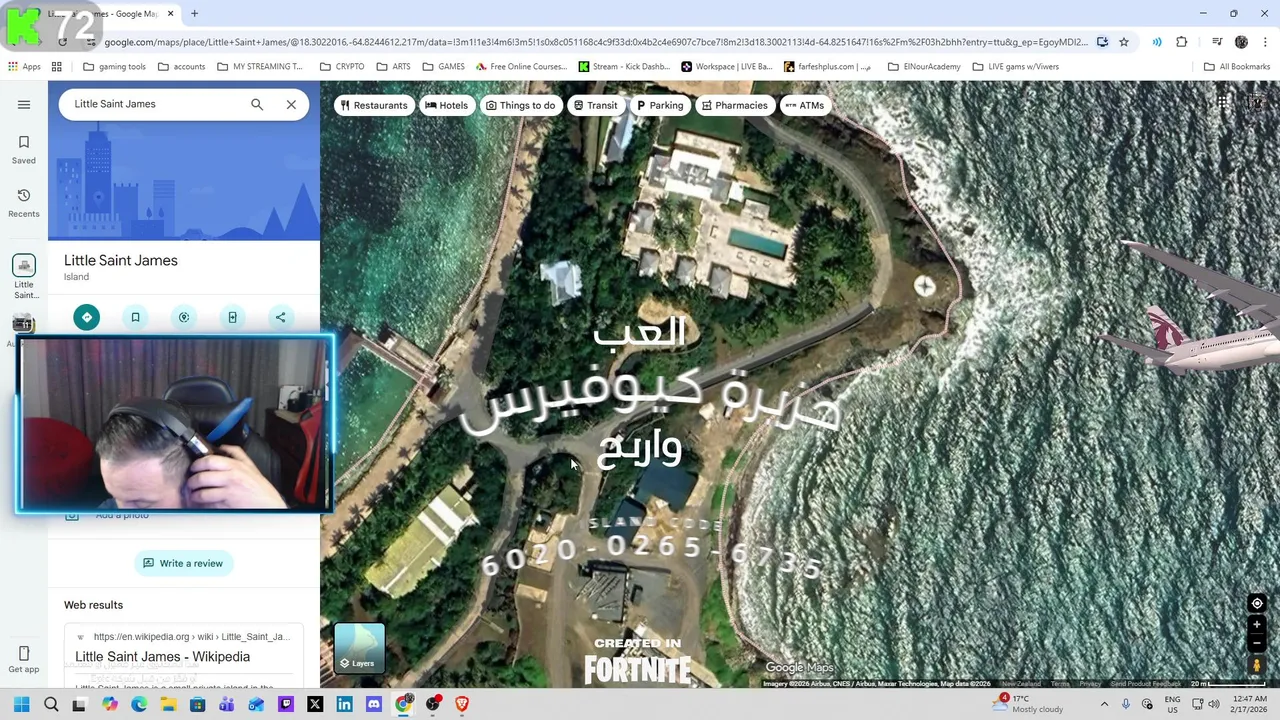Select the Restaurants category chip

click(x=374, y=105)
